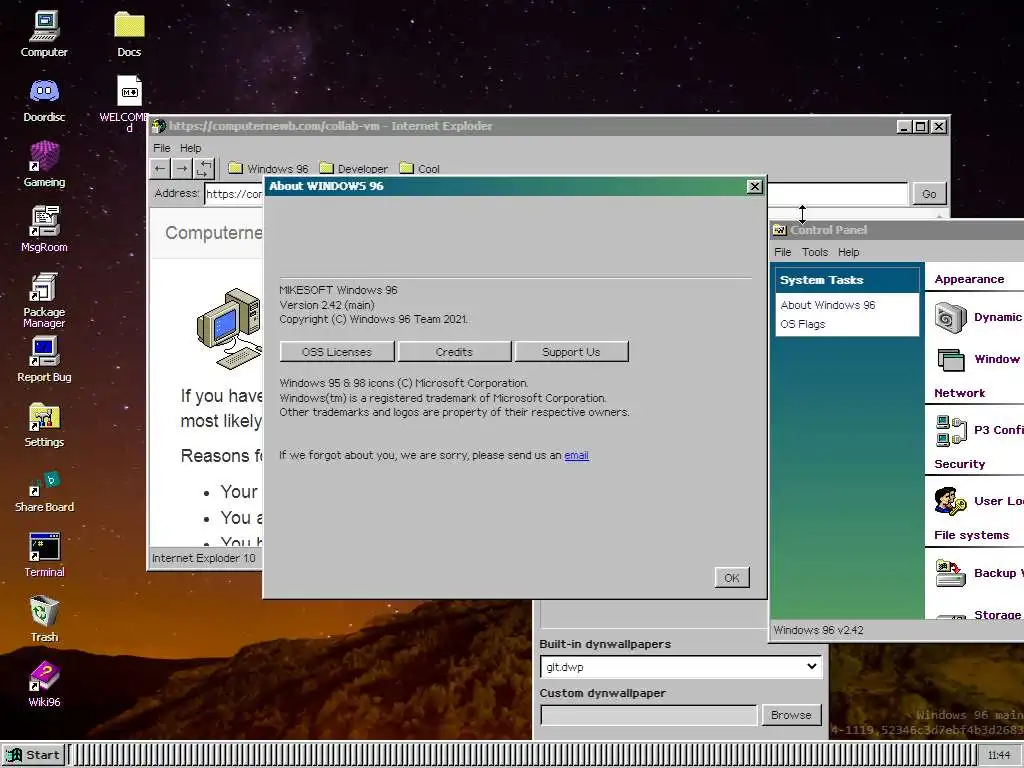
Task: Open User Login item in Control Panel
Action: [x=978, y=502]
